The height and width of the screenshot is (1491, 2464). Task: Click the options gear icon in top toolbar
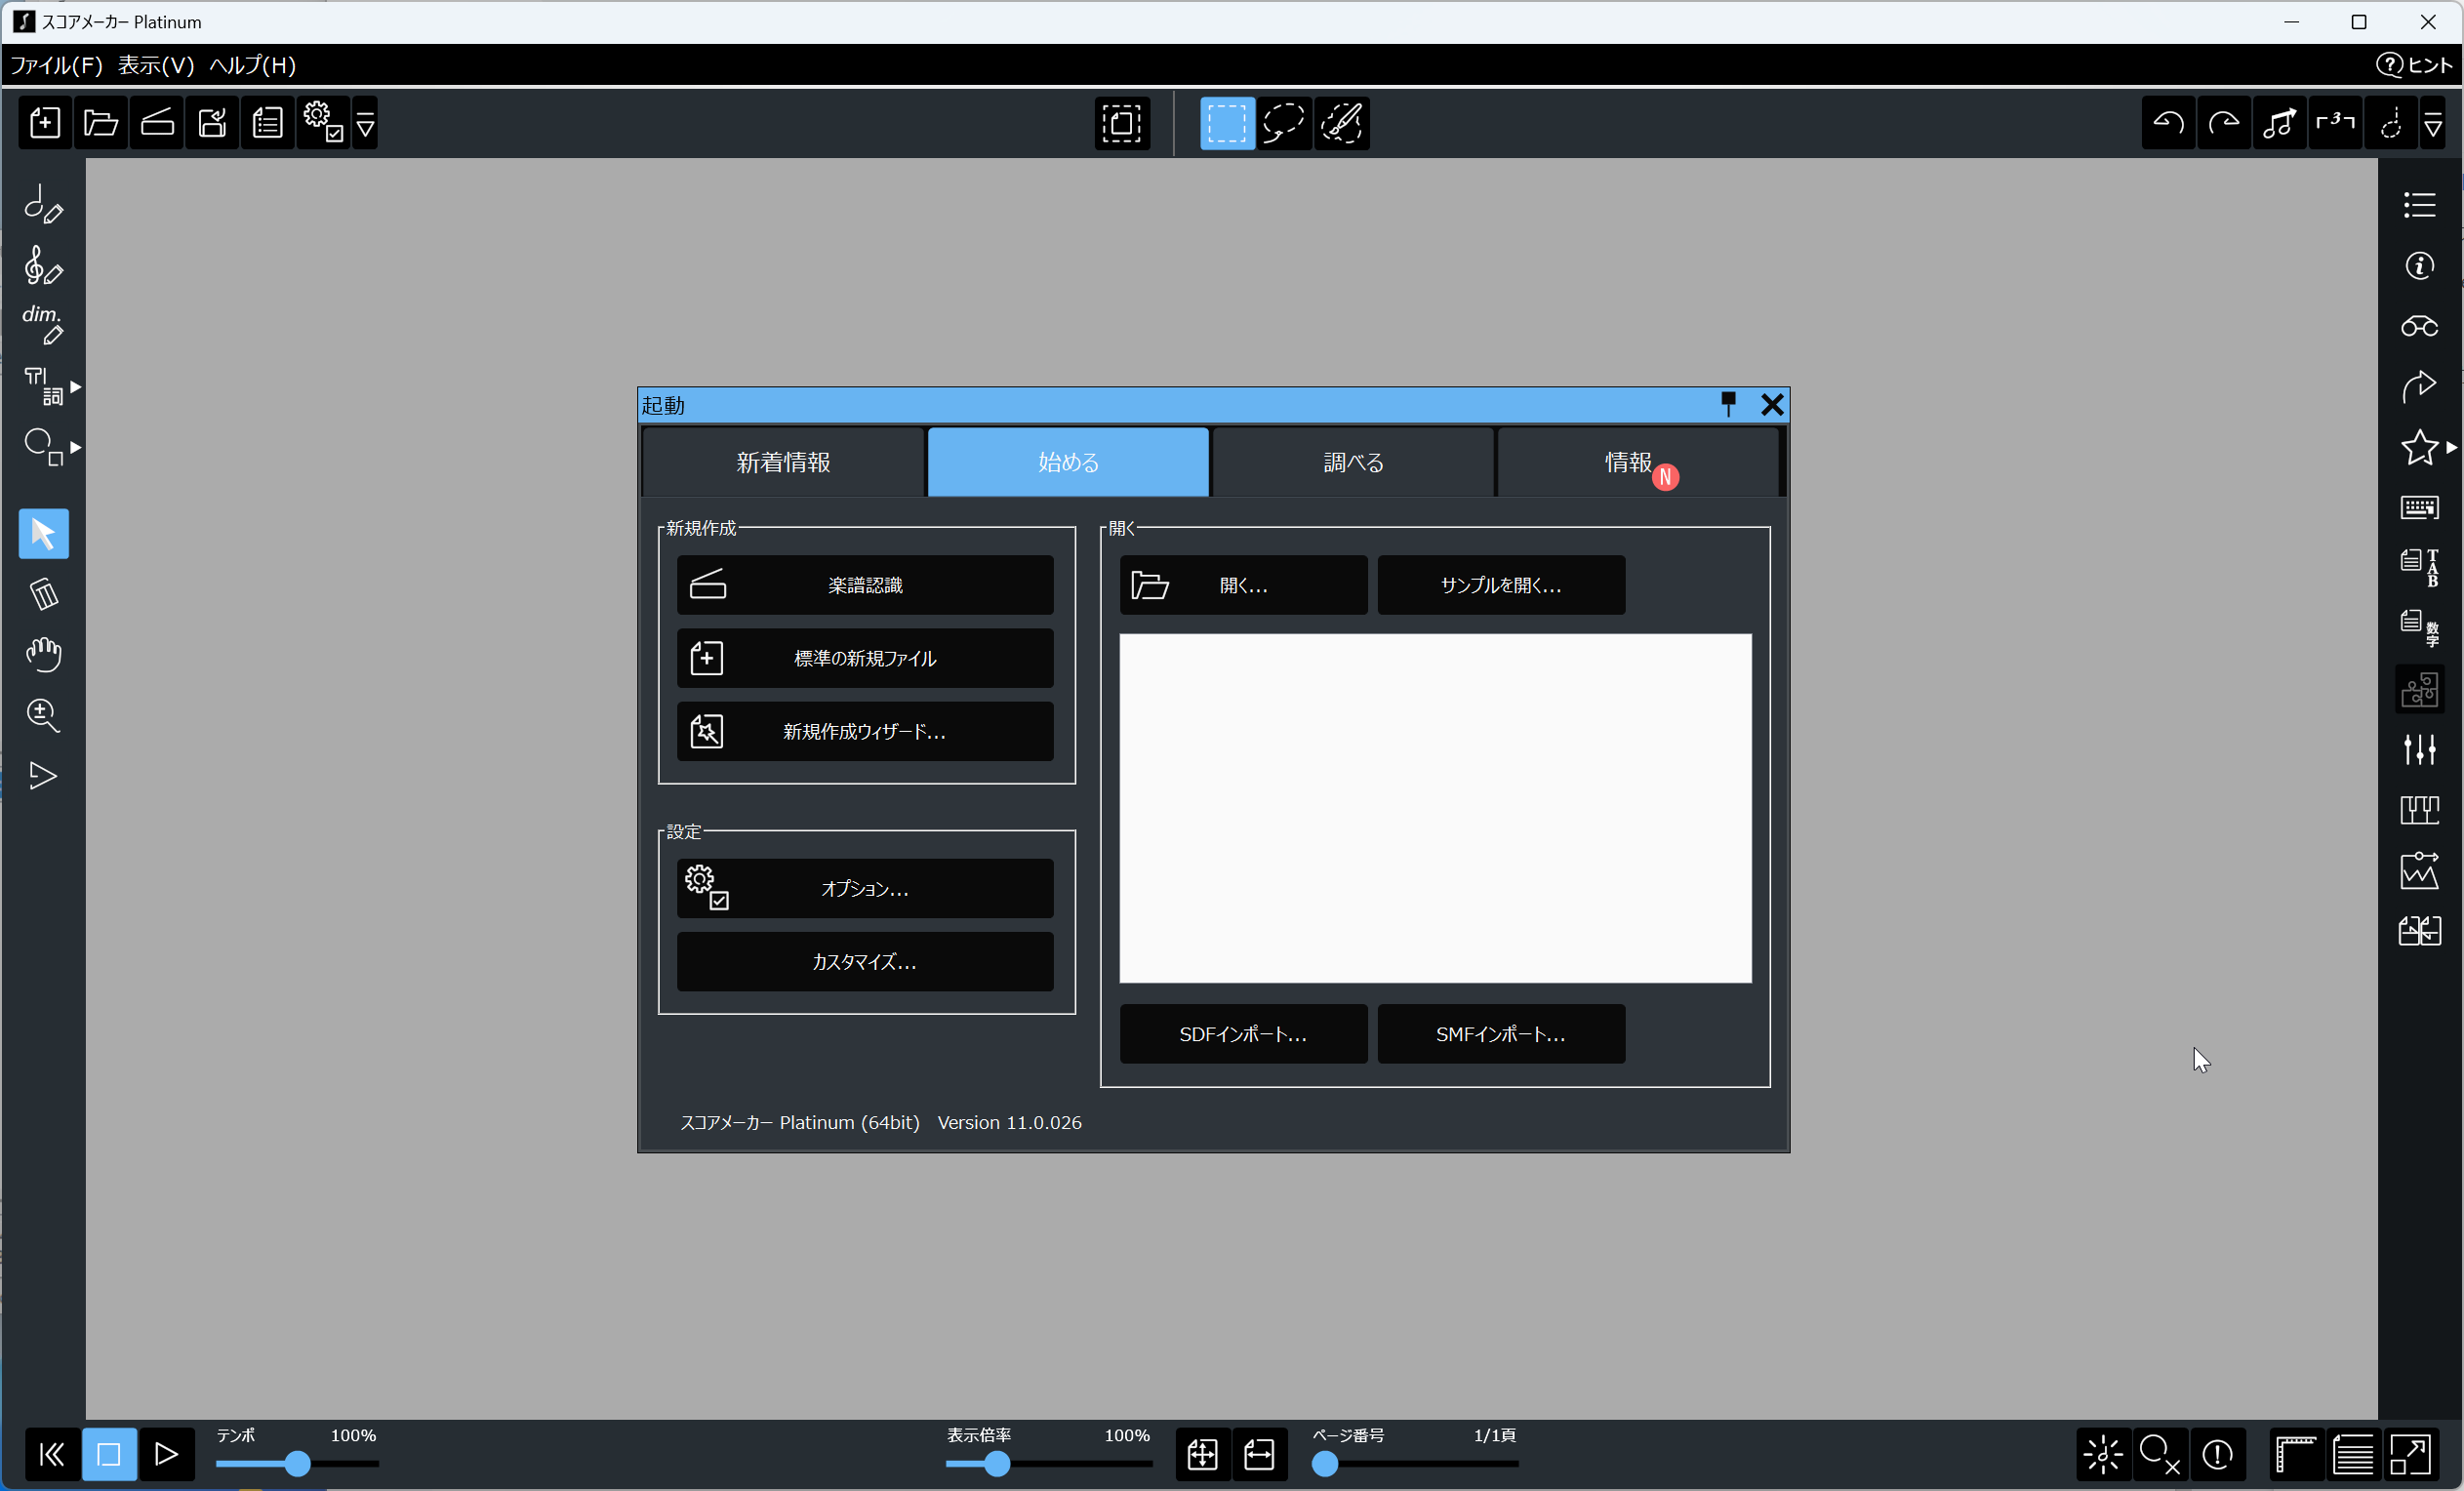pyautogui.click(x=323, y=123)
